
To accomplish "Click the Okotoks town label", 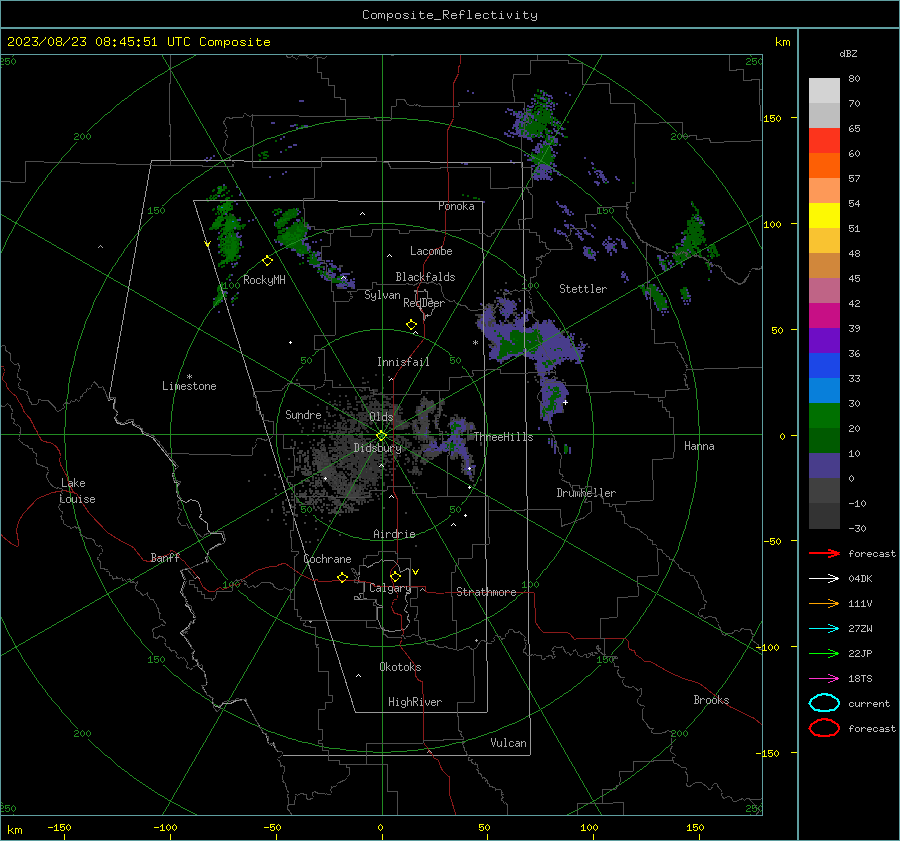I will tap(400, 667).
